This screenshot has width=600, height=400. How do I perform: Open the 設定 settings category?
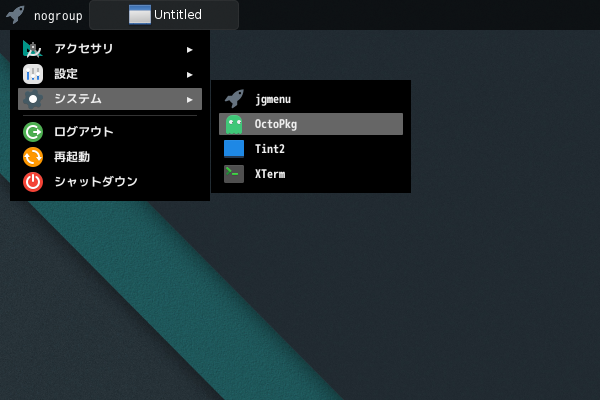pyautogui.click(x=110, y=74)
